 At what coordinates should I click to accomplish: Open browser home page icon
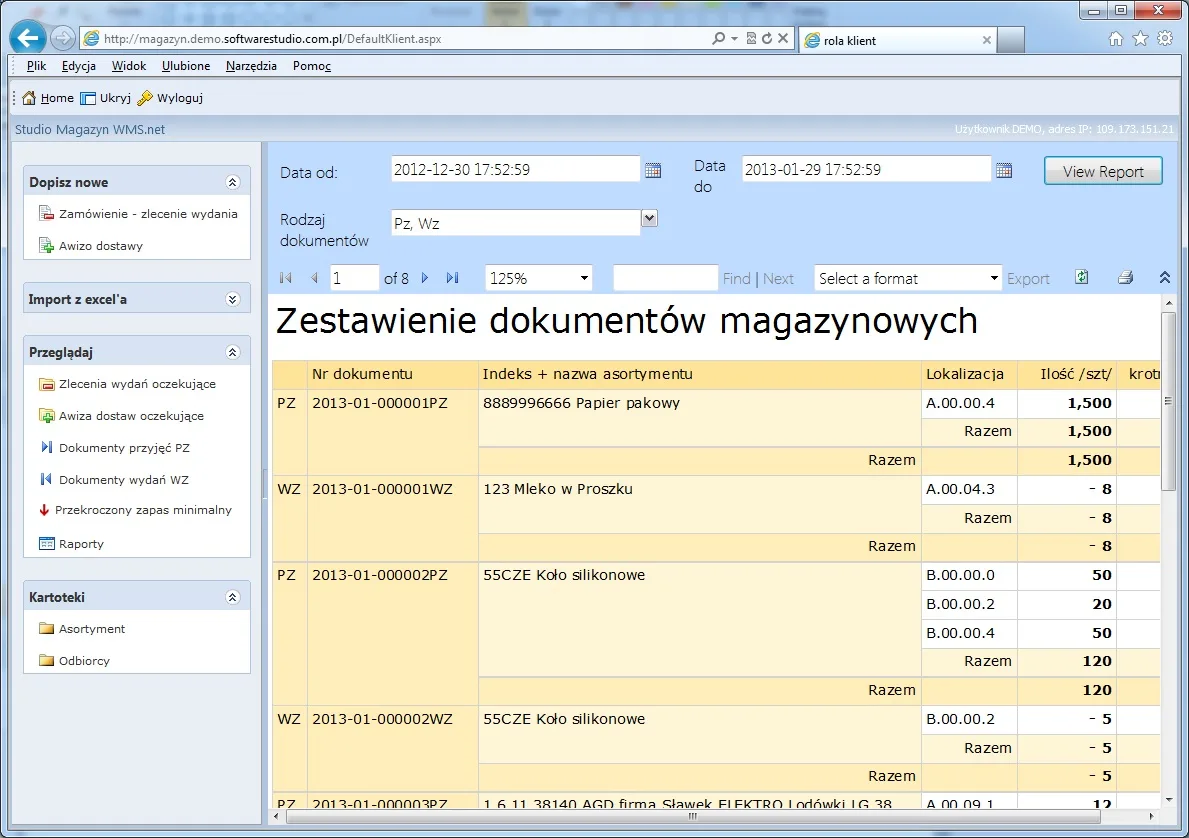point(1115,39)
